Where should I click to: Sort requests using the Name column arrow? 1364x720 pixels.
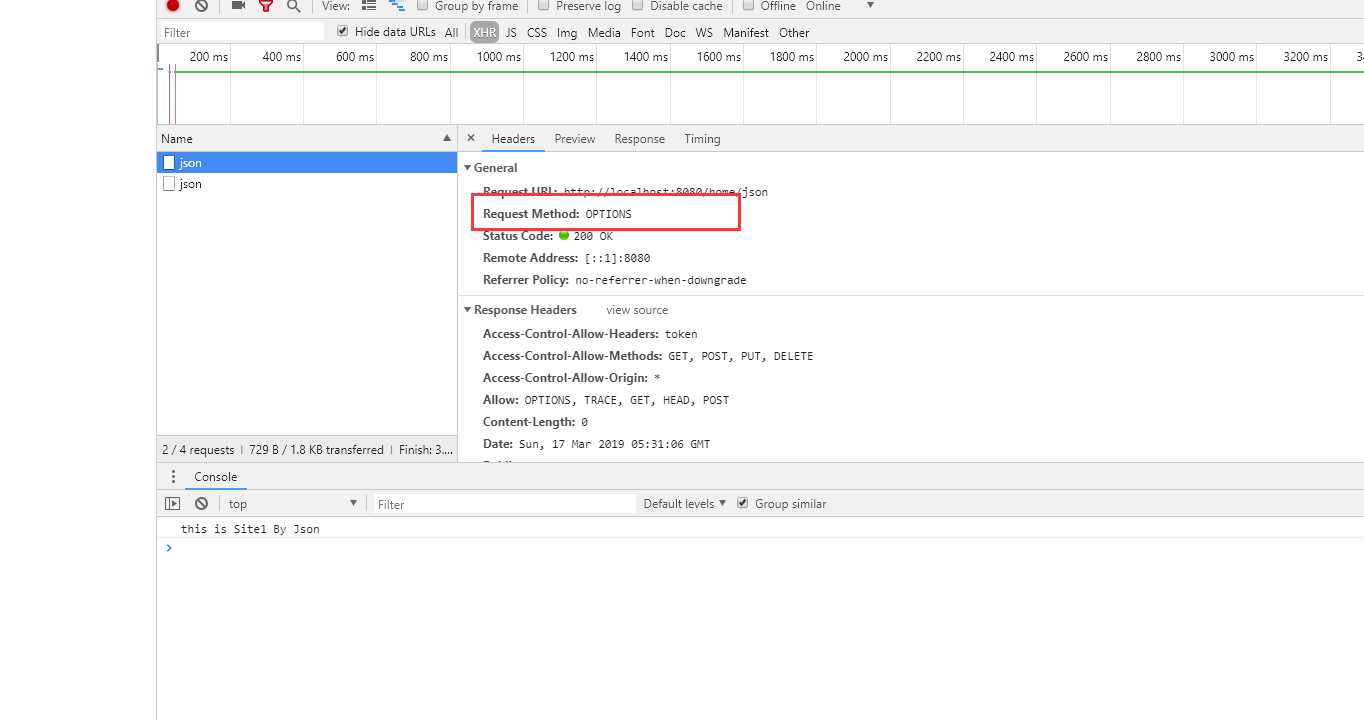[x=447, y=138]
